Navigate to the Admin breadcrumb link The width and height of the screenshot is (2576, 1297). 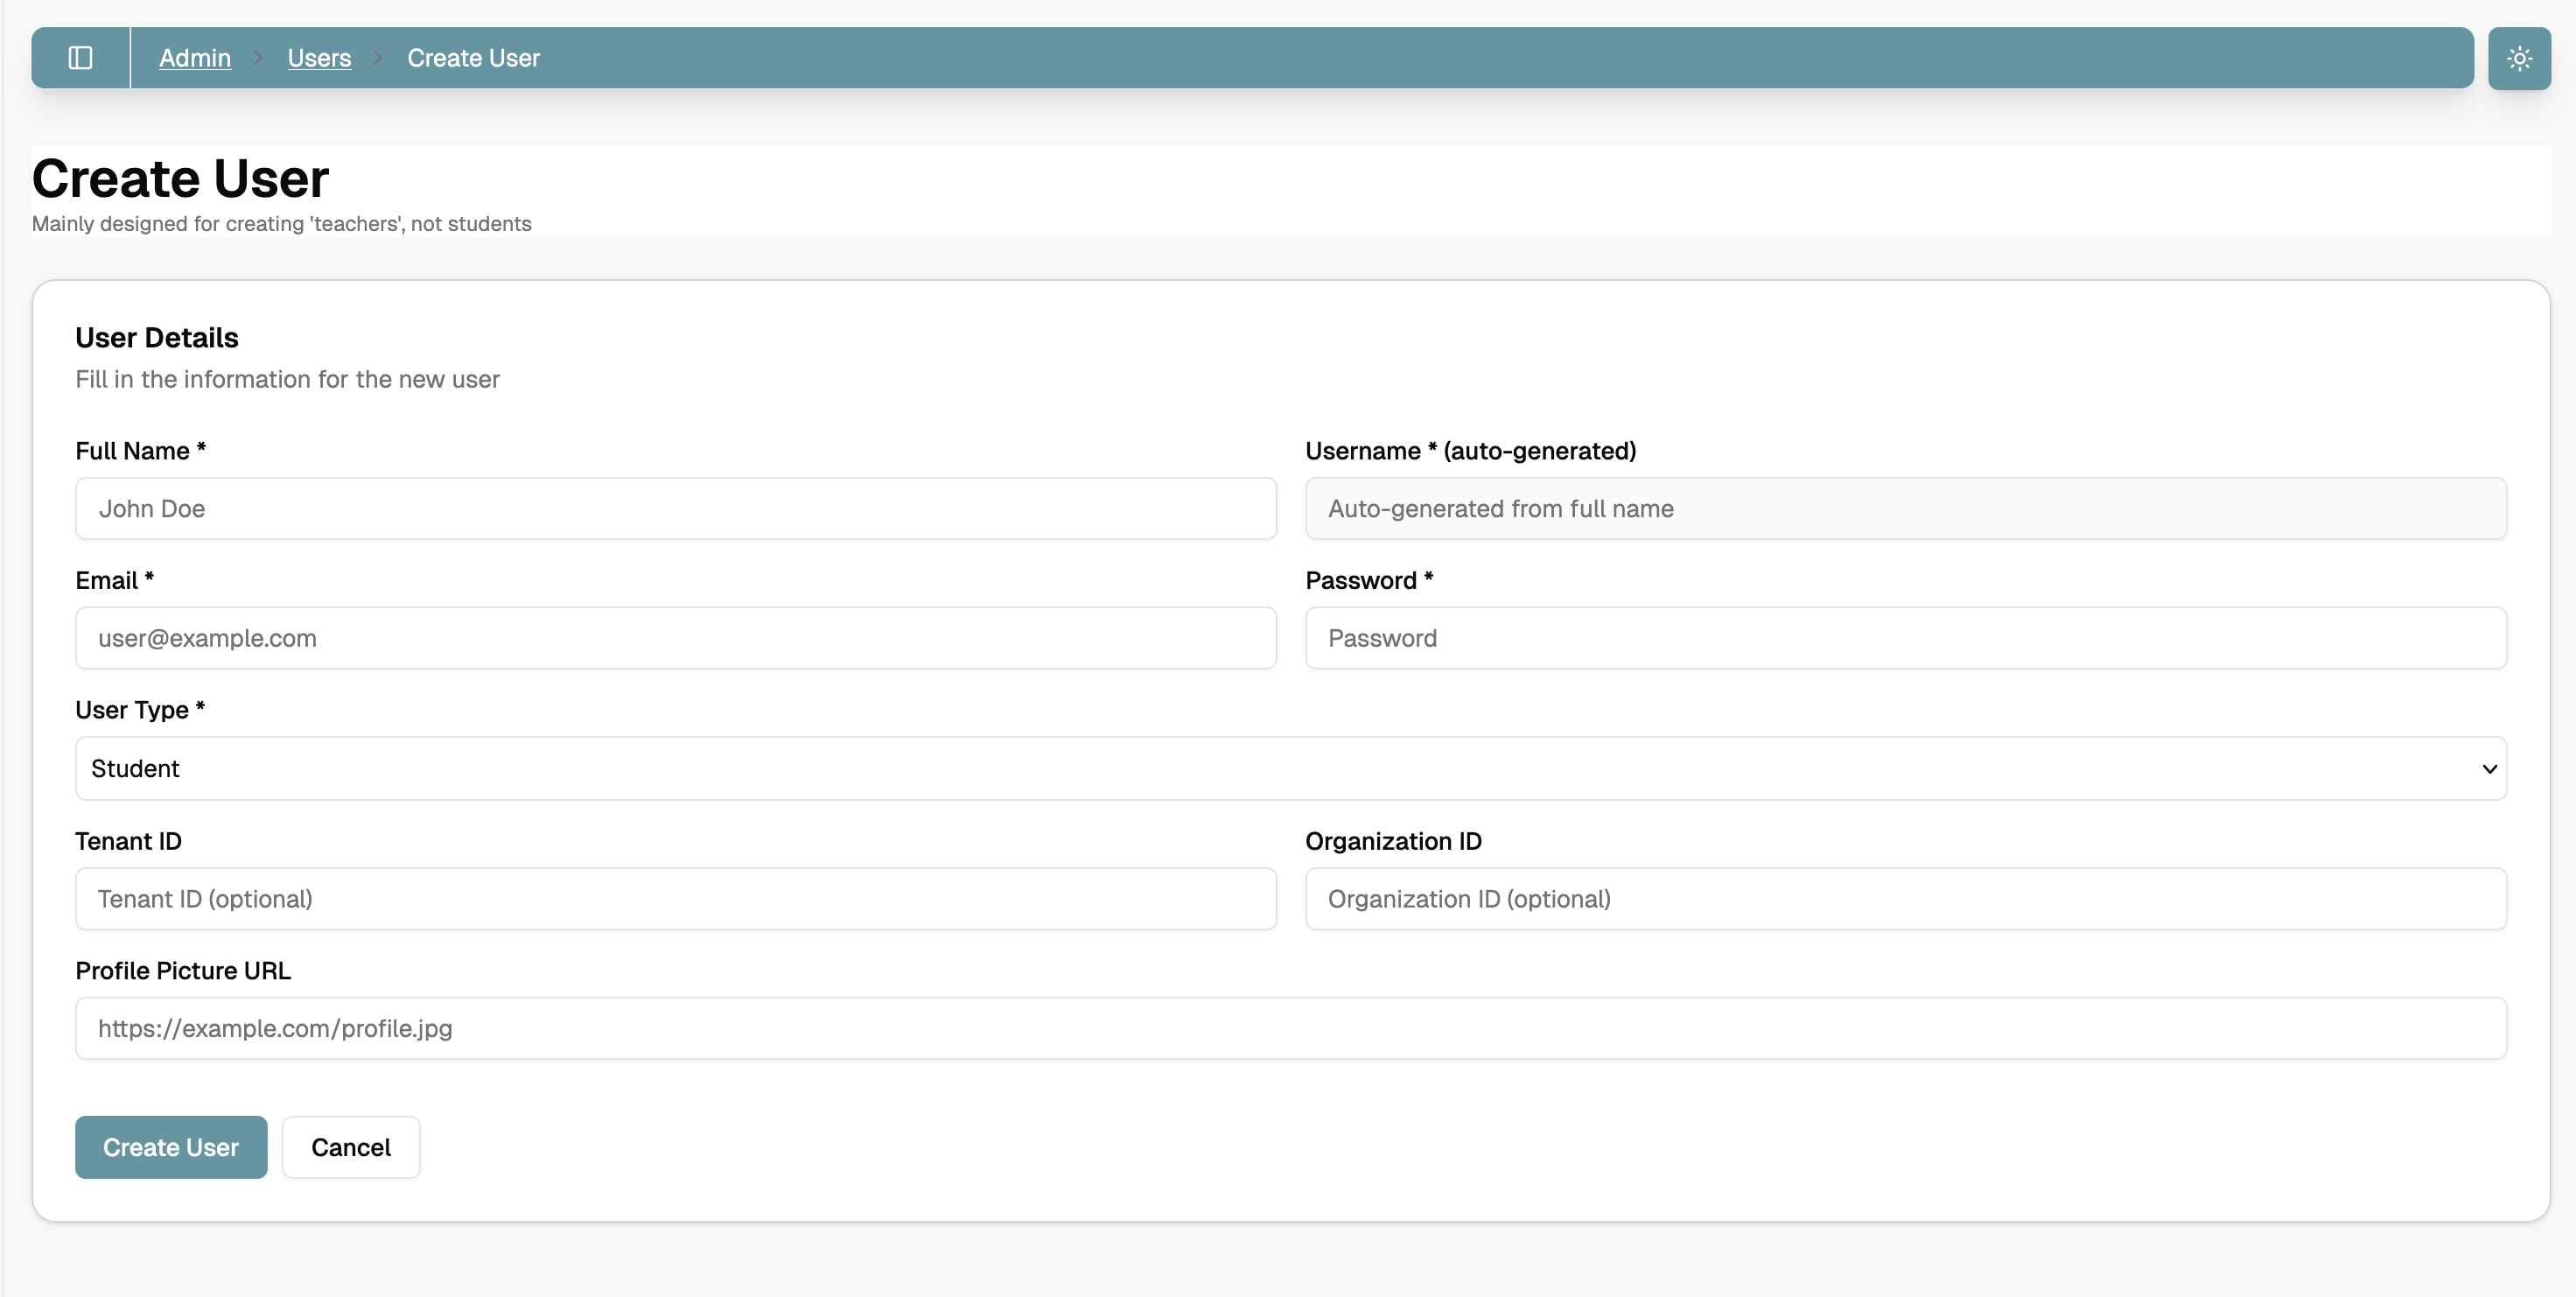(x=194, y=57)
